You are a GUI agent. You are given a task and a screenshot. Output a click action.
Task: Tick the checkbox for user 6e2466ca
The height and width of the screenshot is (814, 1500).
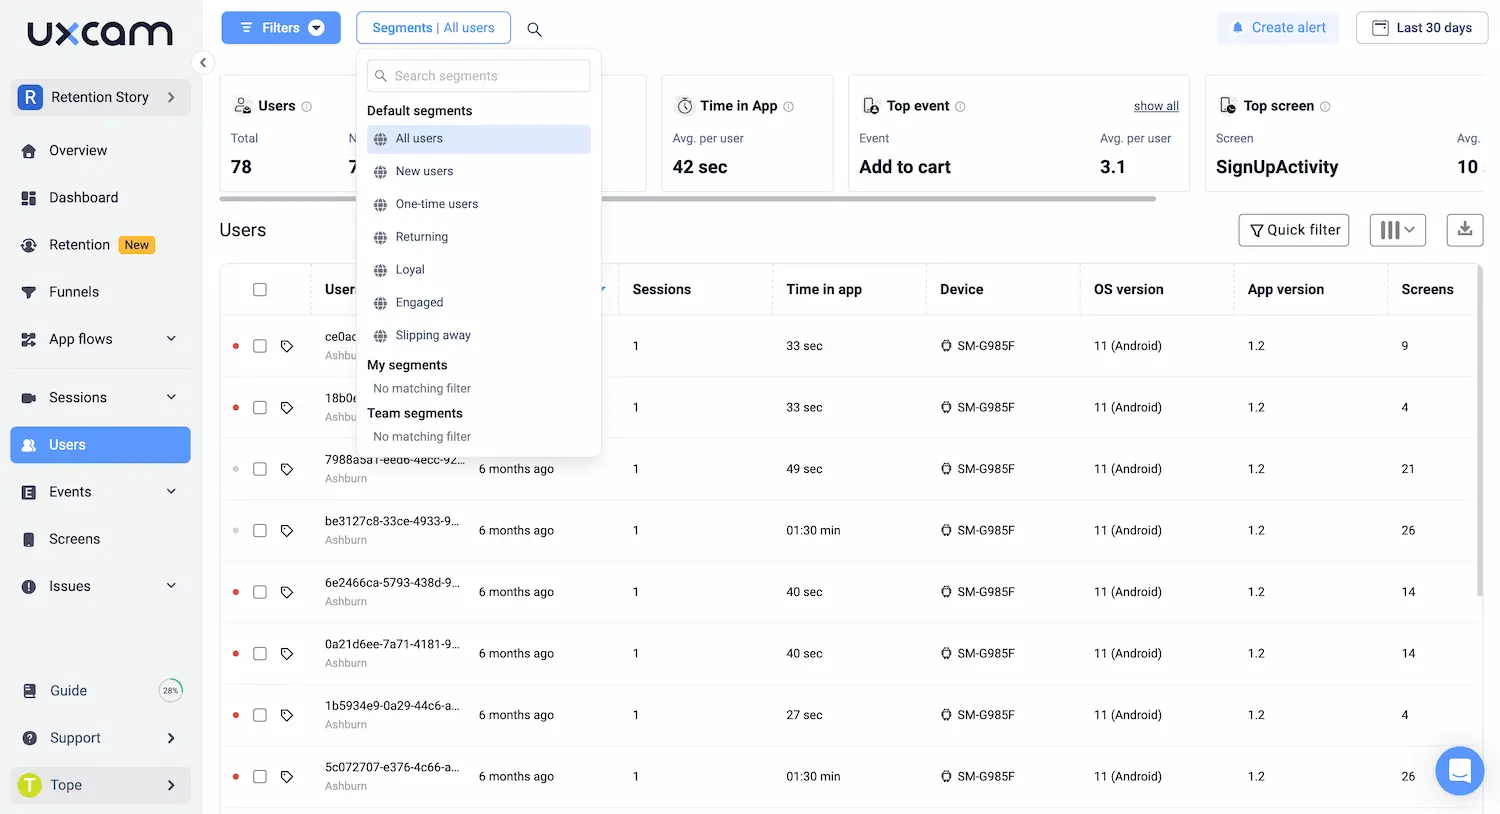tap(260, 592)
